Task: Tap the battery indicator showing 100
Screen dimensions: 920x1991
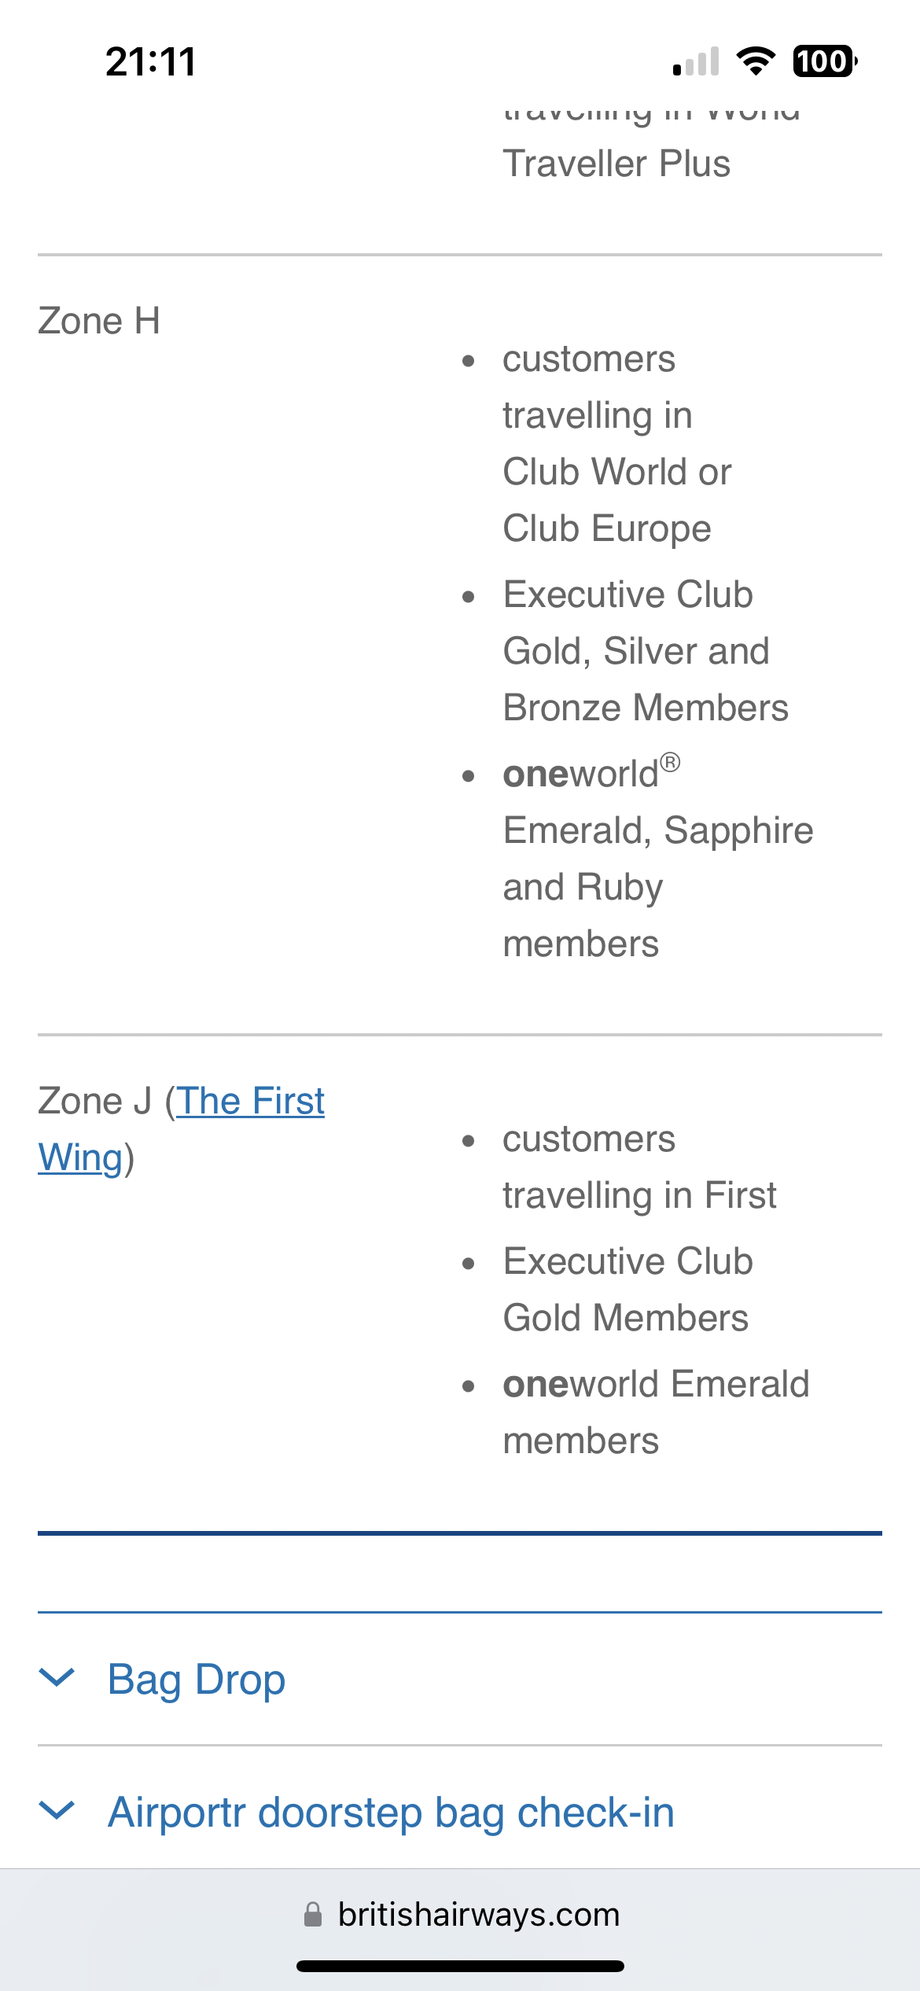Action: click(824, 60)
